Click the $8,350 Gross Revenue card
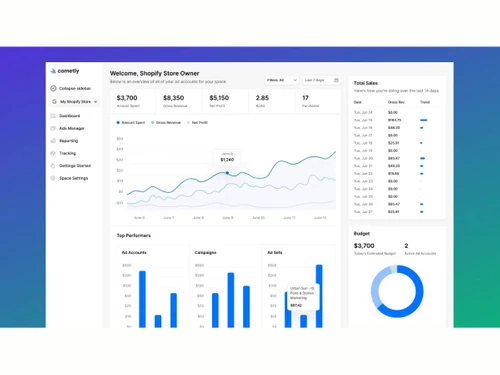 point(179,101)
